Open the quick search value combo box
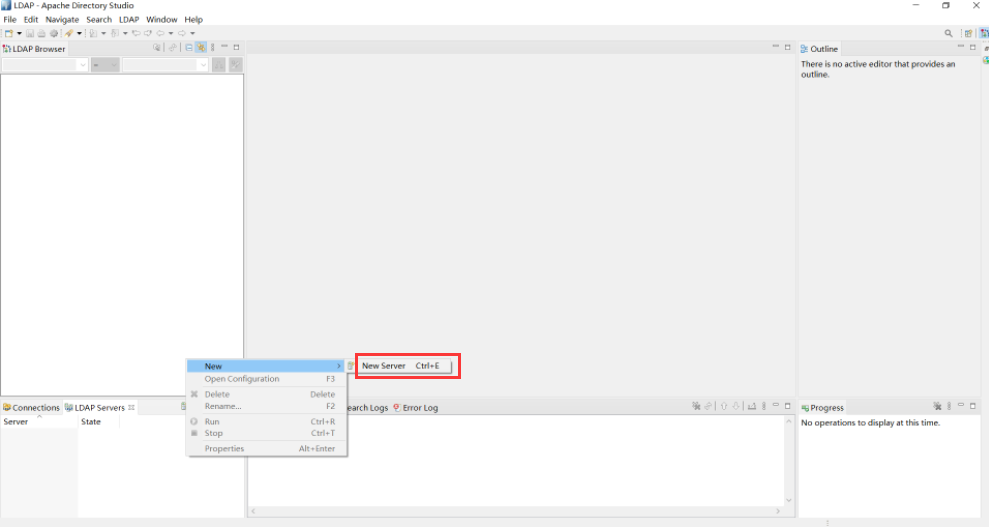The height and width of the screenshot is (527, 989). point(165,65)
